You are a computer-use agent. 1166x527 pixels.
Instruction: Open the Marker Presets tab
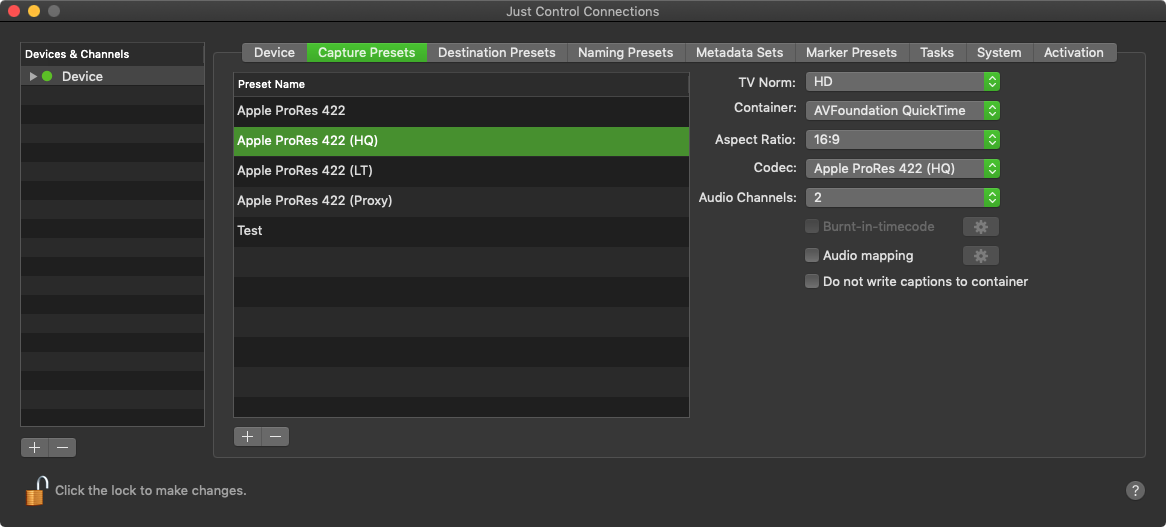(x=851, y=53)
